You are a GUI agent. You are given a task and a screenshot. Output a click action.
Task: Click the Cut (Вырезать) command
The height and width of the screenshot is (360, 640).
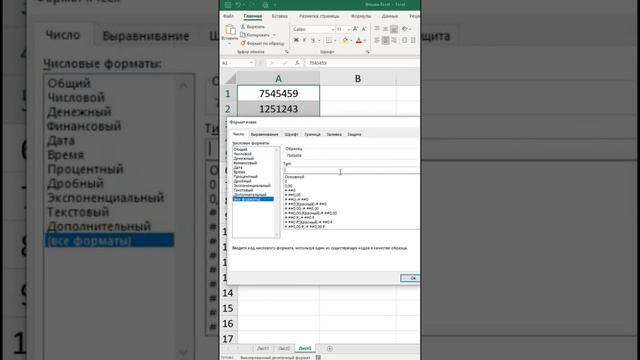tap(253, 27)
